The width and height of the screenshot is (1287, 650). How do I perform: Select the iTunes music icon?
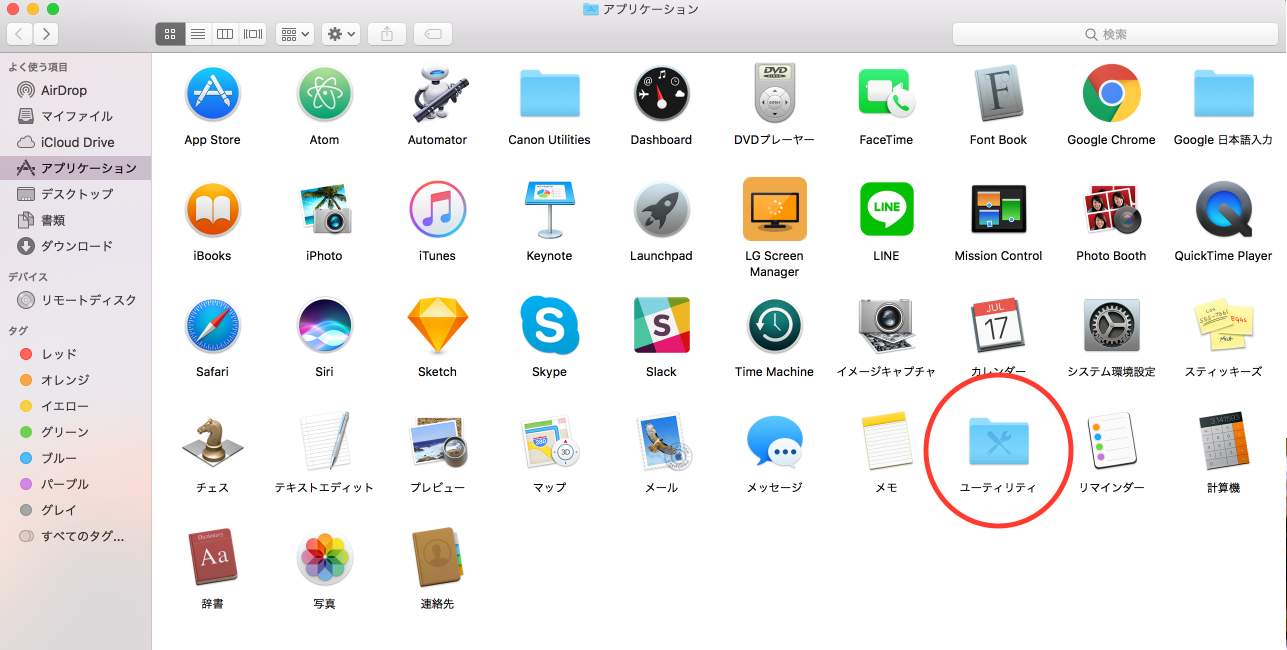tap(437, 211)
